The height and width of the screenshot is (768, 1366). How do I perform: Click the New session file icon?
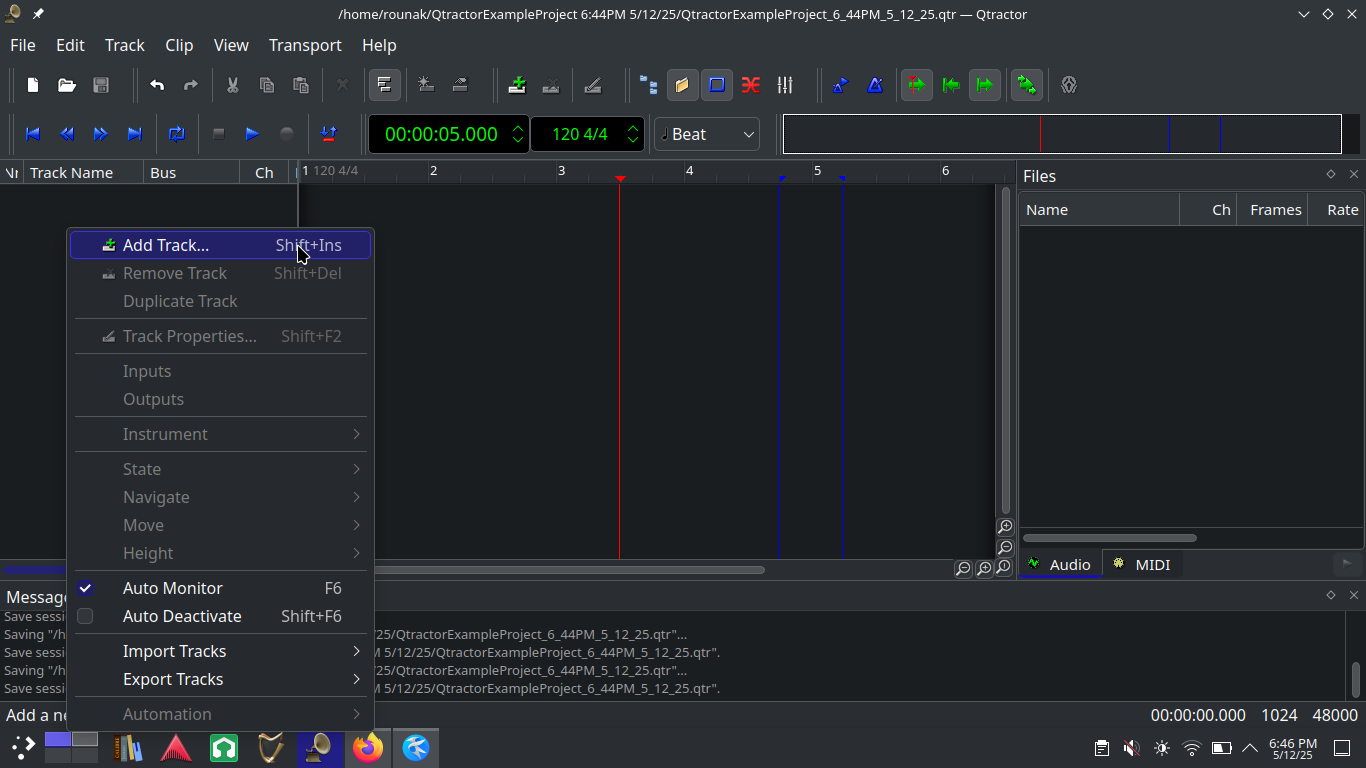[33, 85]
